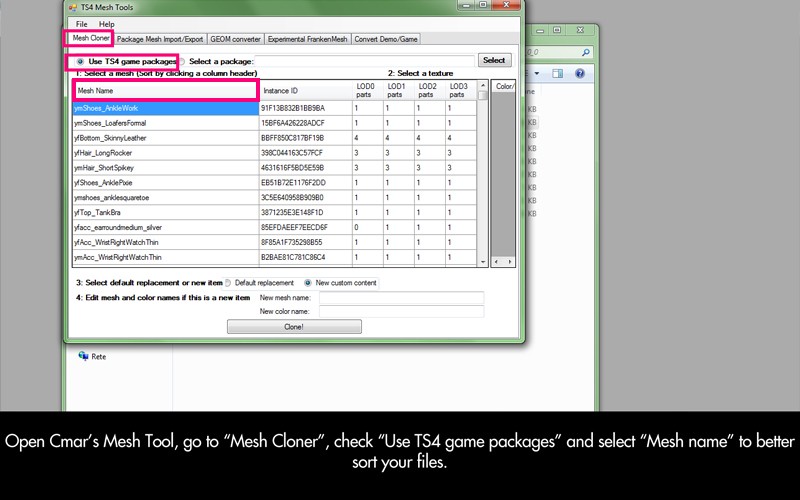Maximize the TS4 Mesh Tools window
Viewport: 800px width, 500px height.
[x=483, y=5]
